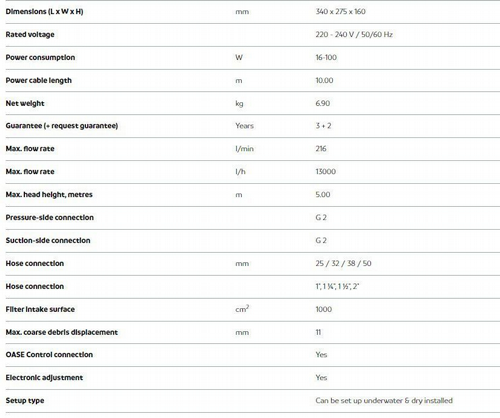Select the Power cable length label
The width and height of the screenshot is (500, 418).
[x=39, y=80]
